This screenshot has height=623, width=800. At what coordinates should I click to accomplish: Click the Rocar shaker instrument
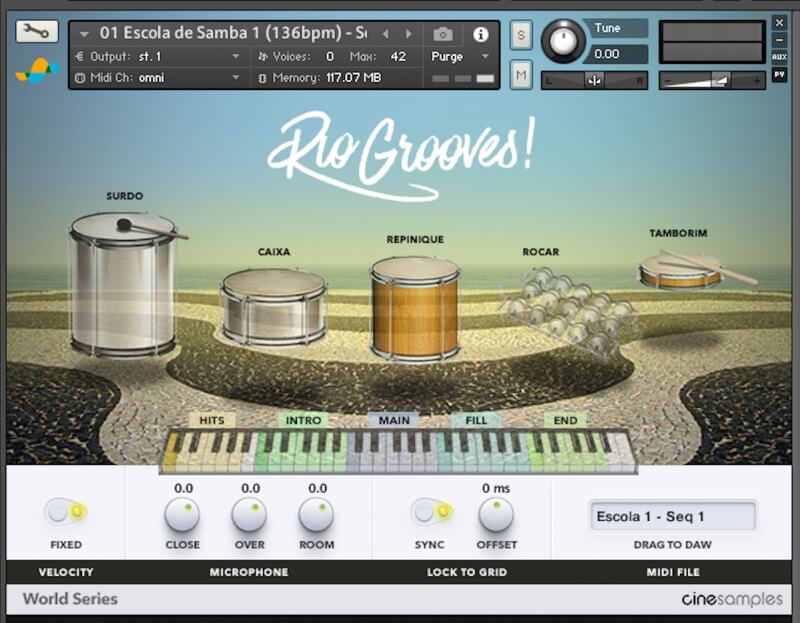[568, 306]
